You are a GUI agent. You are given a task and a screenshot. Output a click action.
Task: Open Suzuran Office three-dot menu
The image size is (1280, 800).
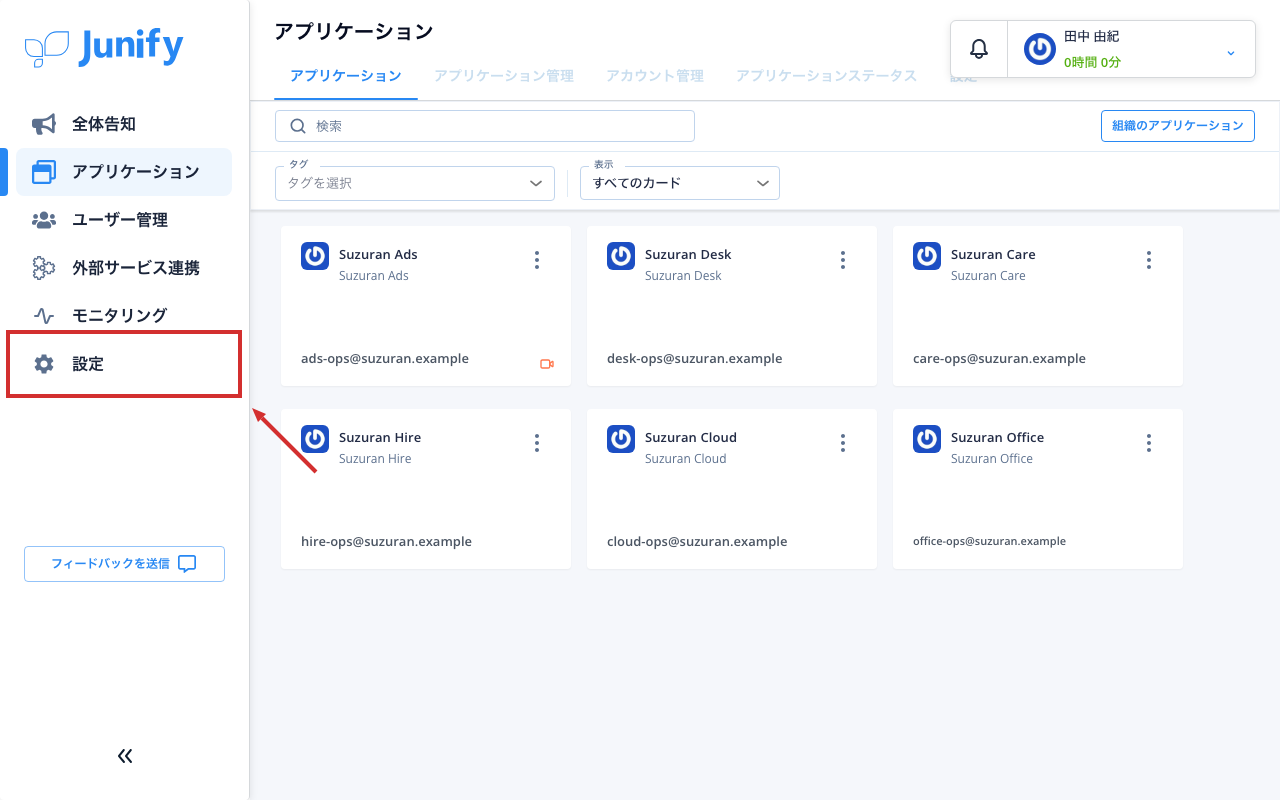coord(1149,443)
